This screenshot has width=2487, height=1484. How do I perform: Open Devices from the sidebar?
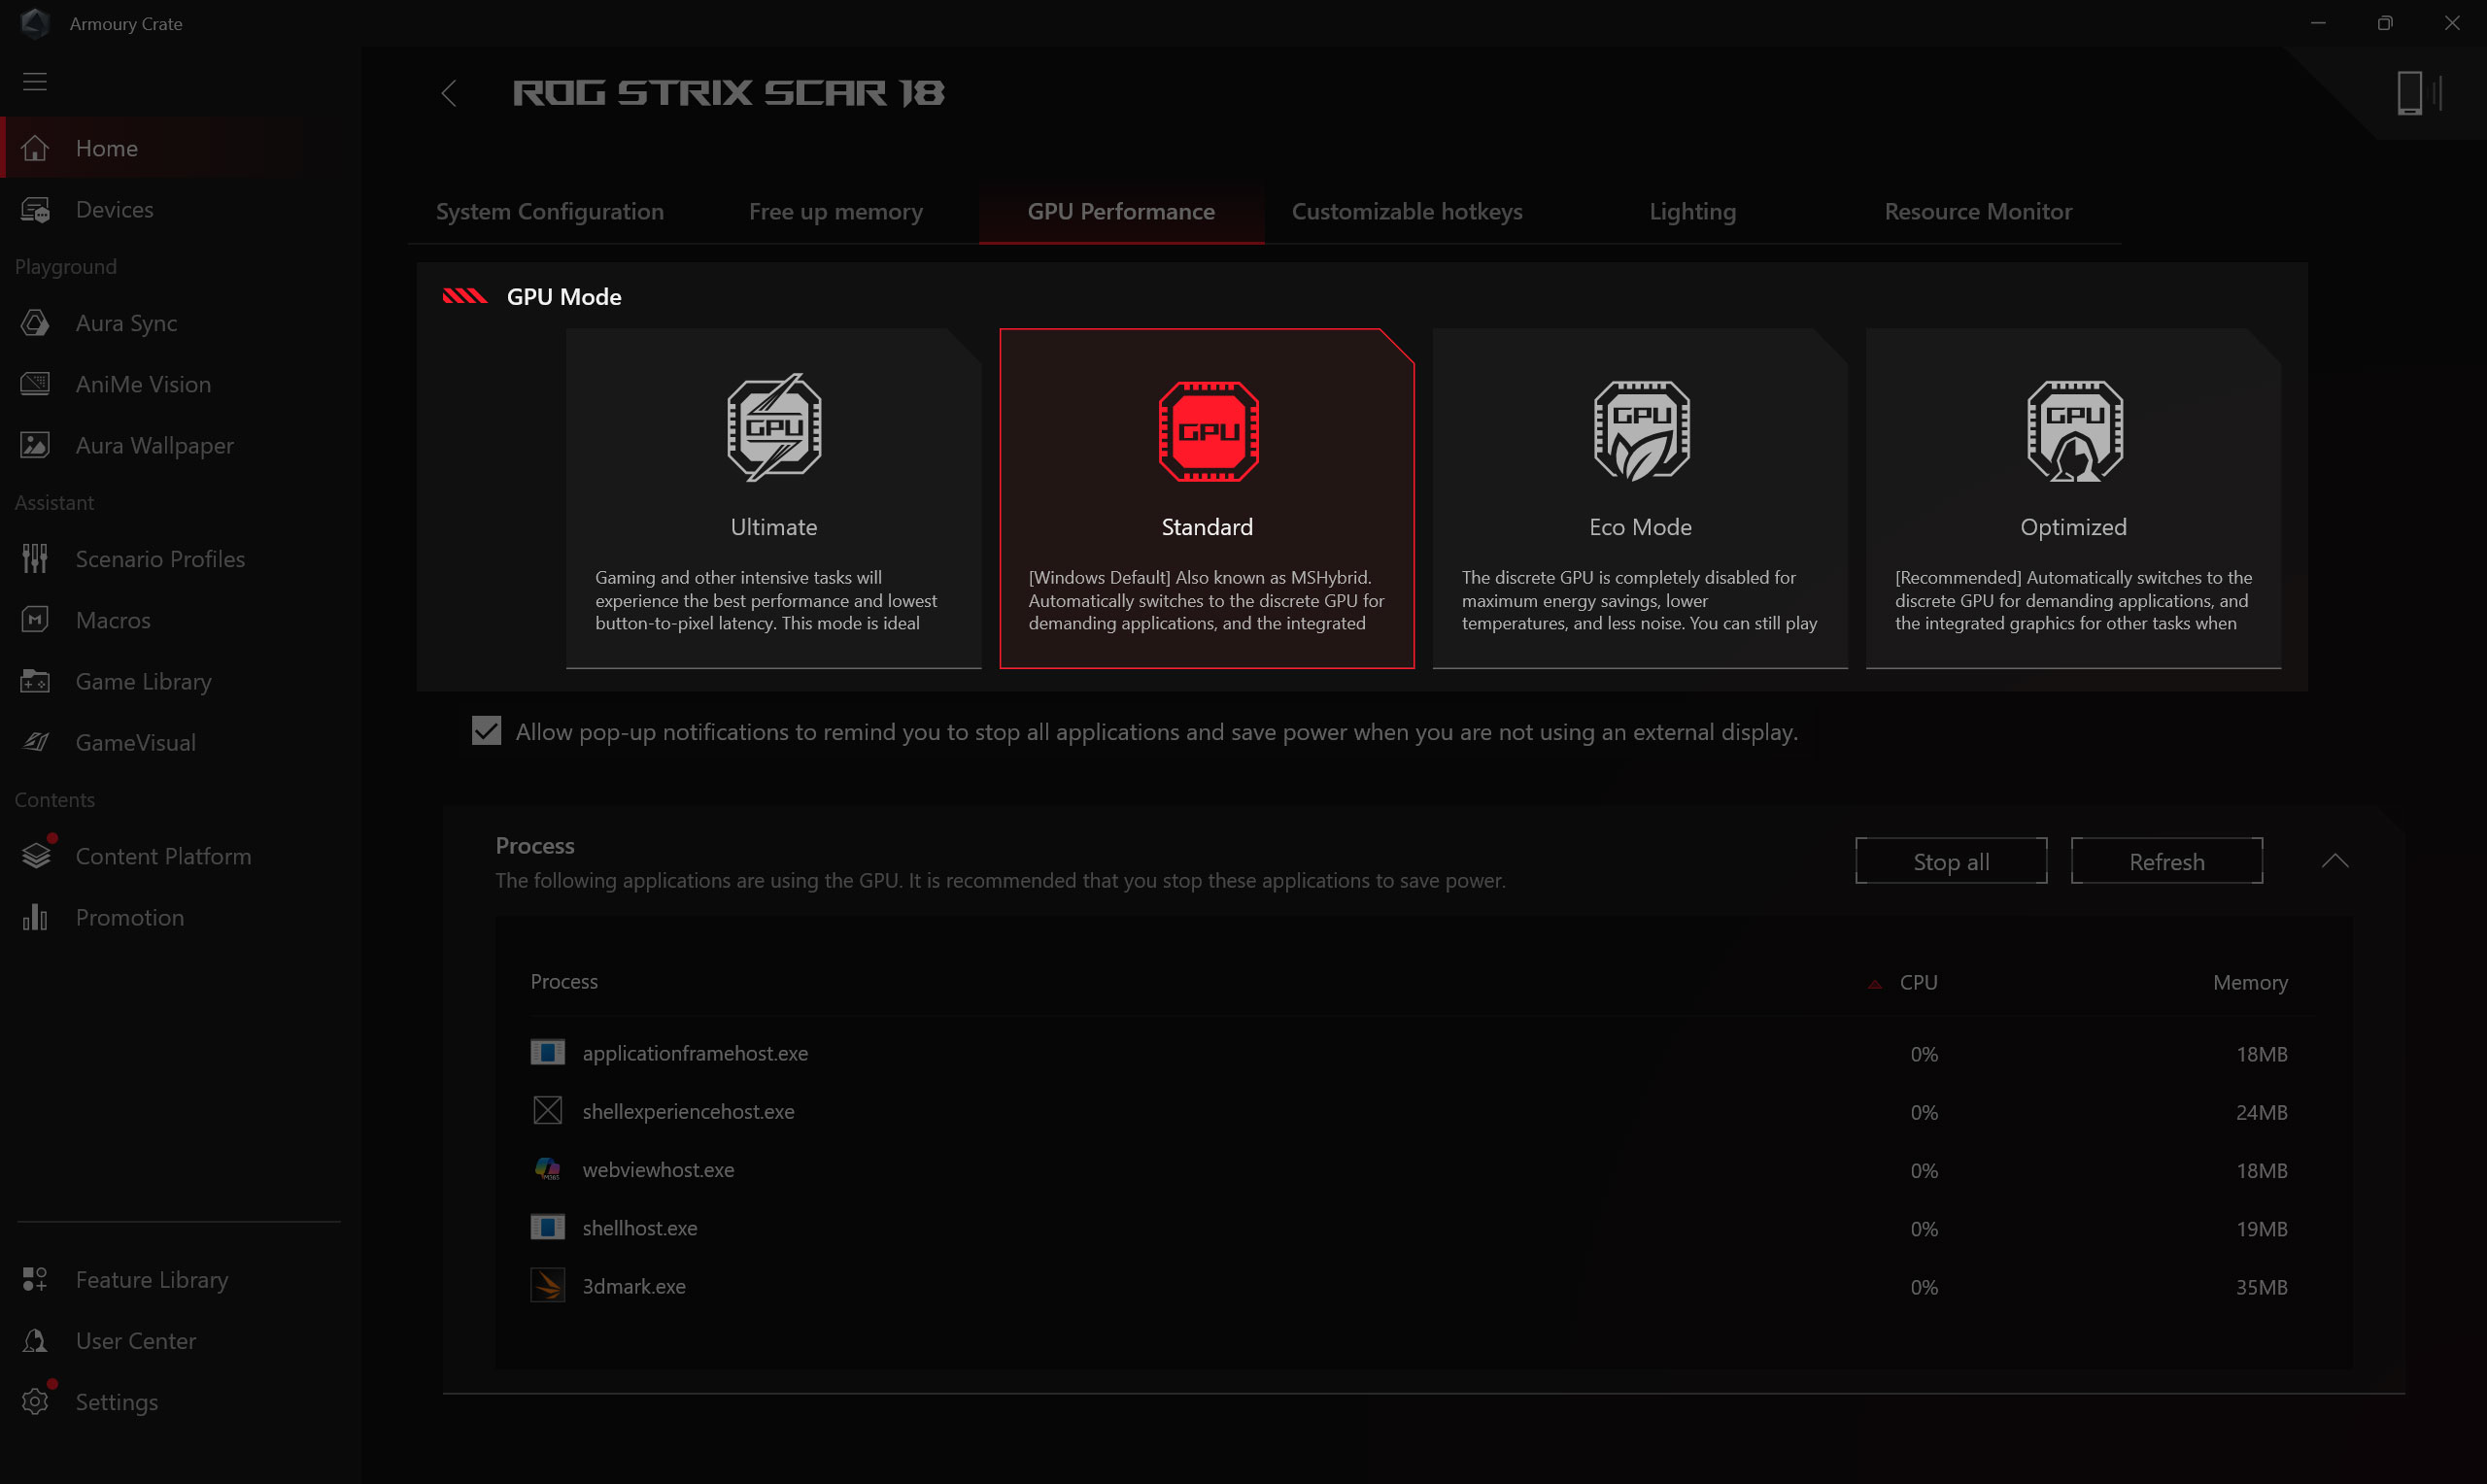point(114,209)
